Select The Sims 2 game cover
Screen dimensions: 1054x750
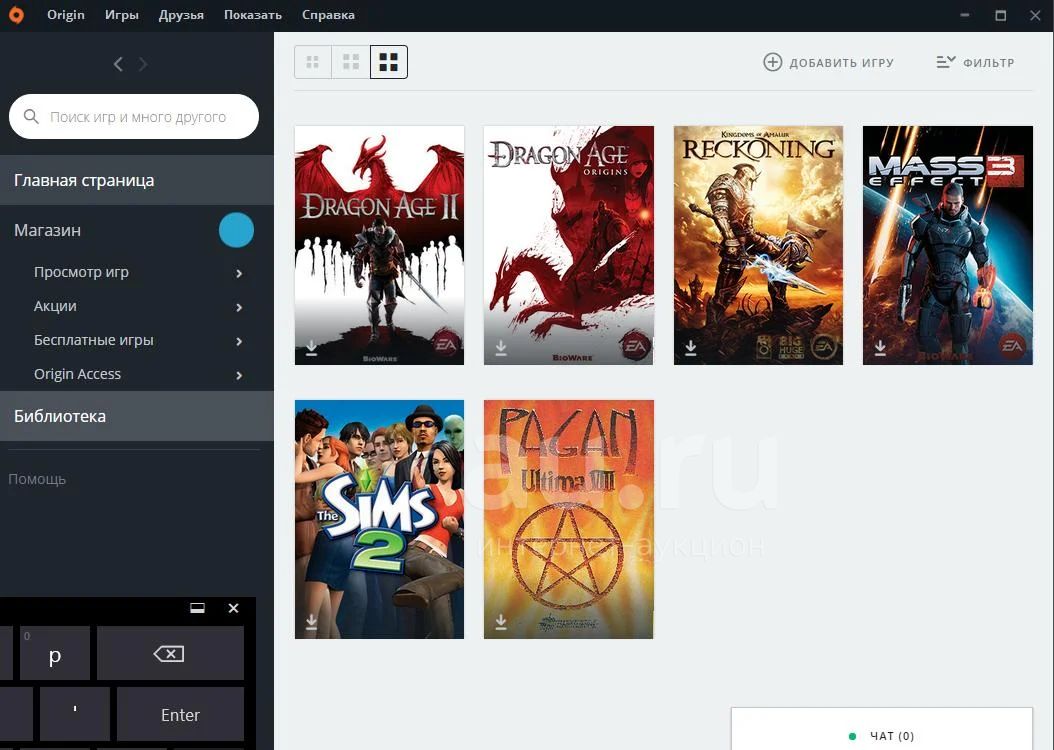pyautogui.click(x=379, y=519)
